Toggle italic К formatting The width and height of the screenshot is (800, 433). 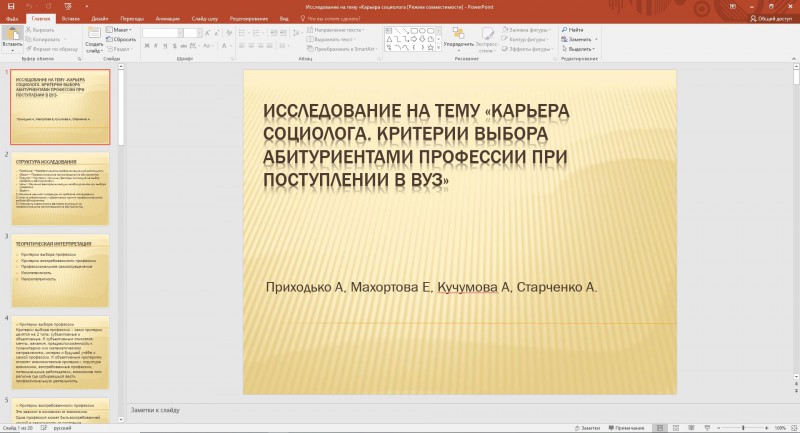156,46
